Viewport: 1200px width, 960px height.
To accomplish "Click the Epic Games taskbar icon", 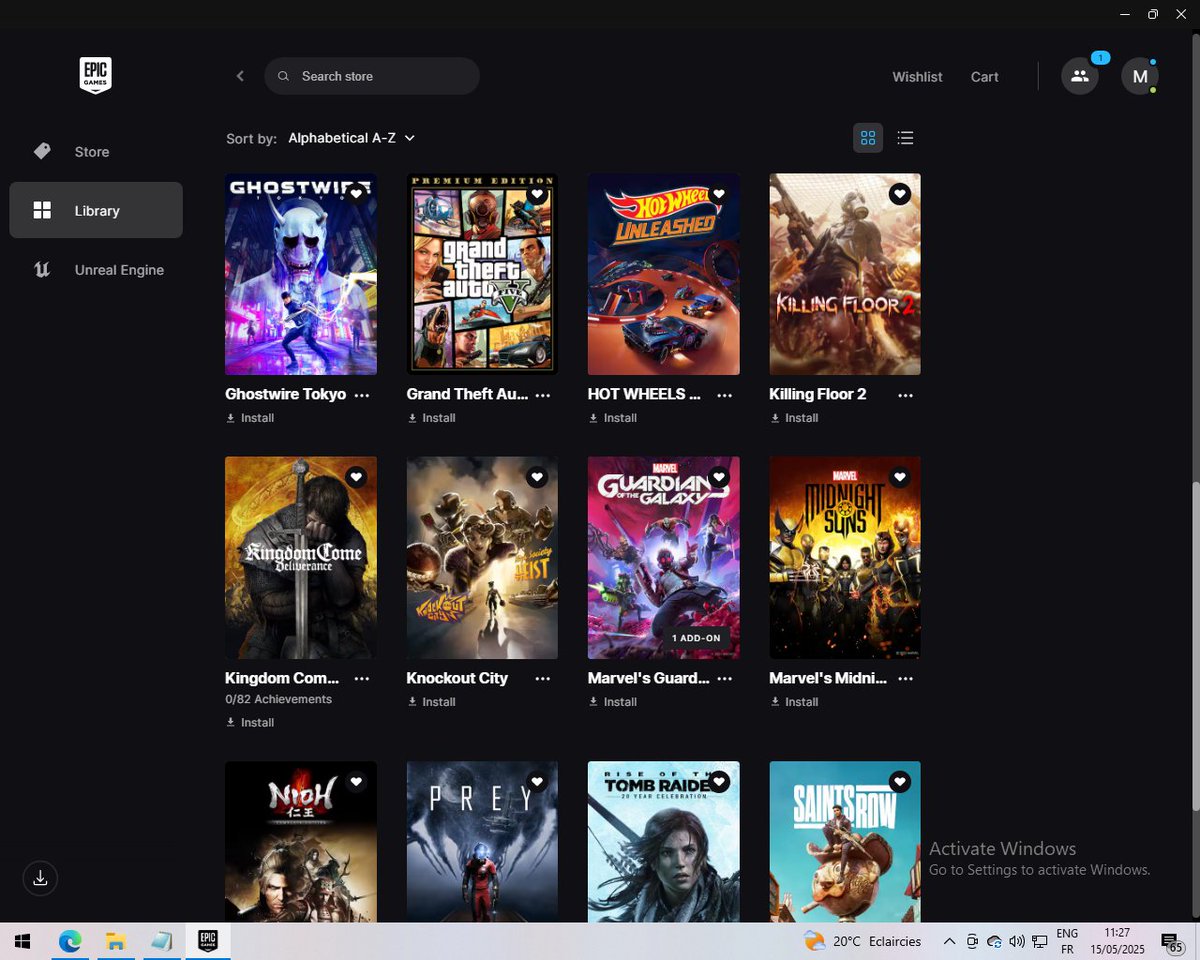I will pyautogui.click(x=207, y=941).
